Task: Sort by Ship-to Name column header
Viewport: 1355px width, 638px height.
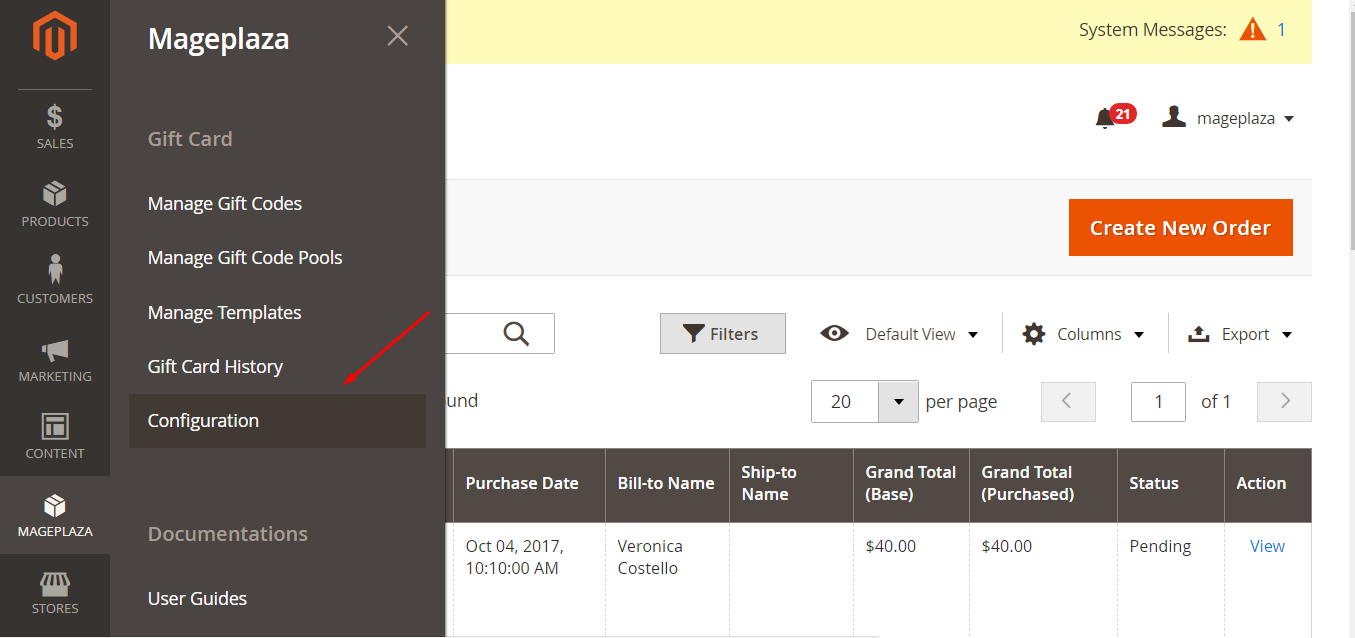Action: coord(791,484)
